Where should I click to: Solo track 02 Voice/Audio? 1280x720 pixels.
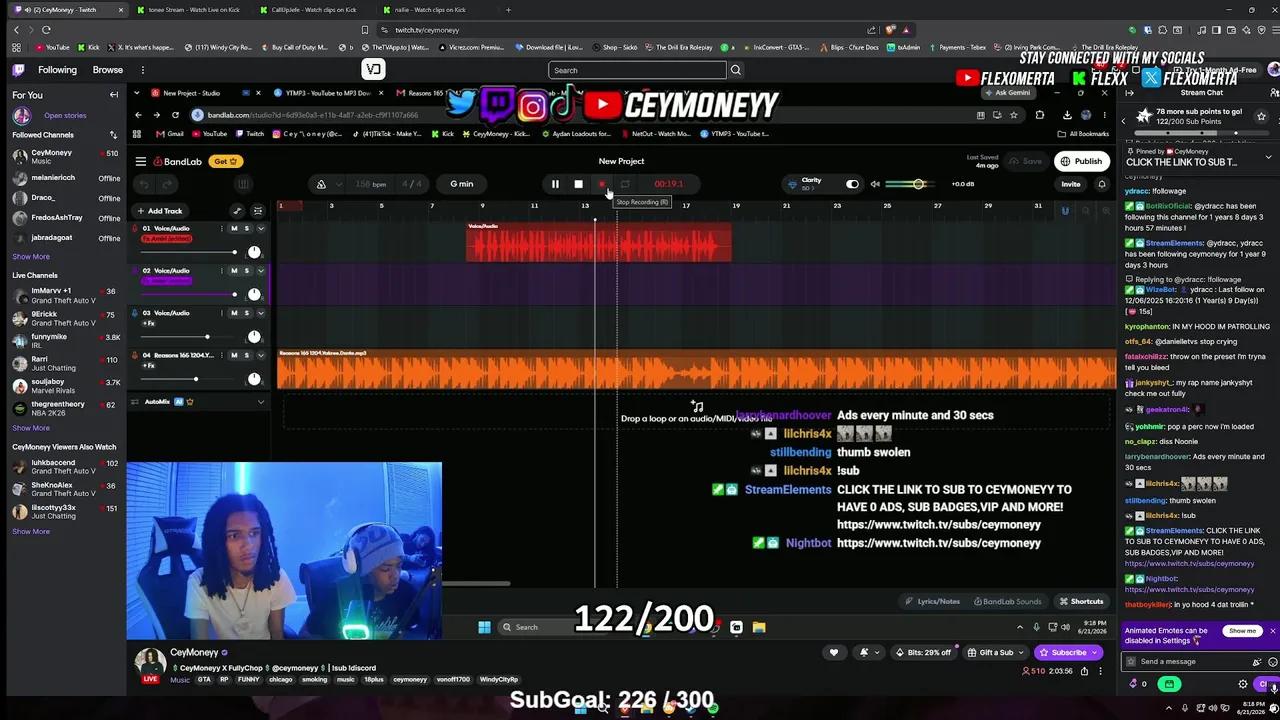click(247, 270)
